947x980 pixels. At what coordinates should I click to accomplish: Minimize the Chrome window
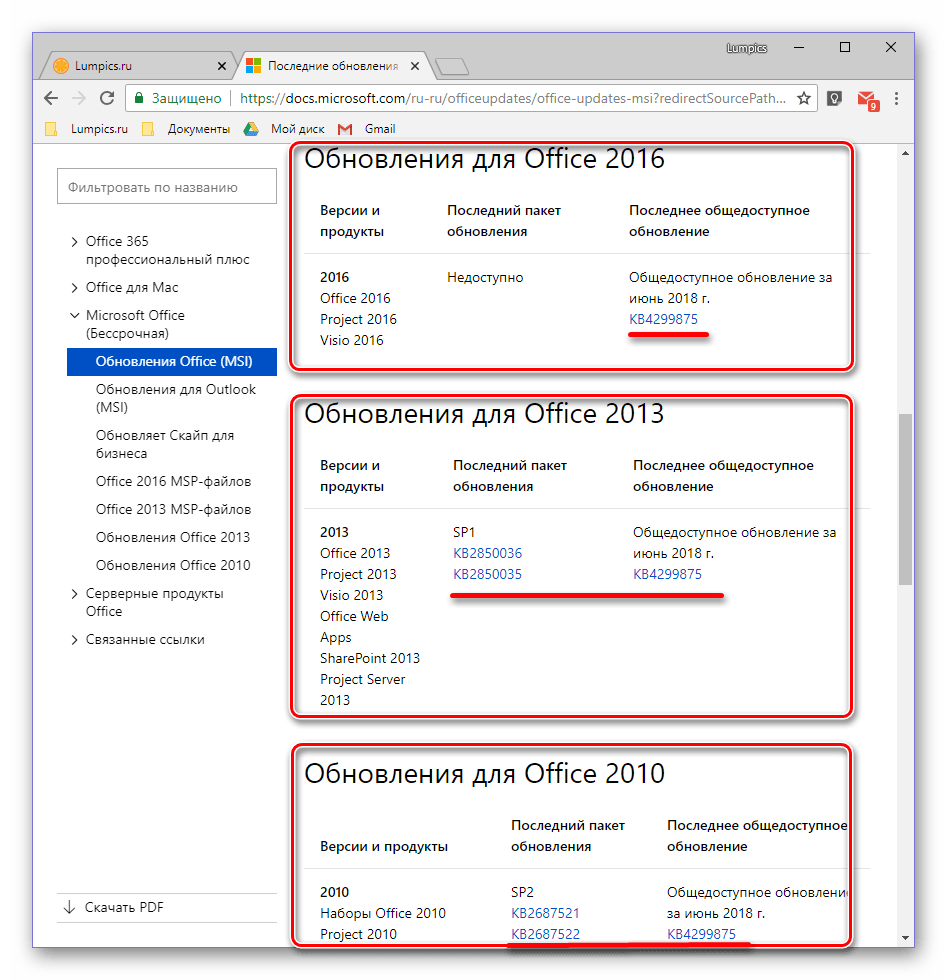click(799, 48)
